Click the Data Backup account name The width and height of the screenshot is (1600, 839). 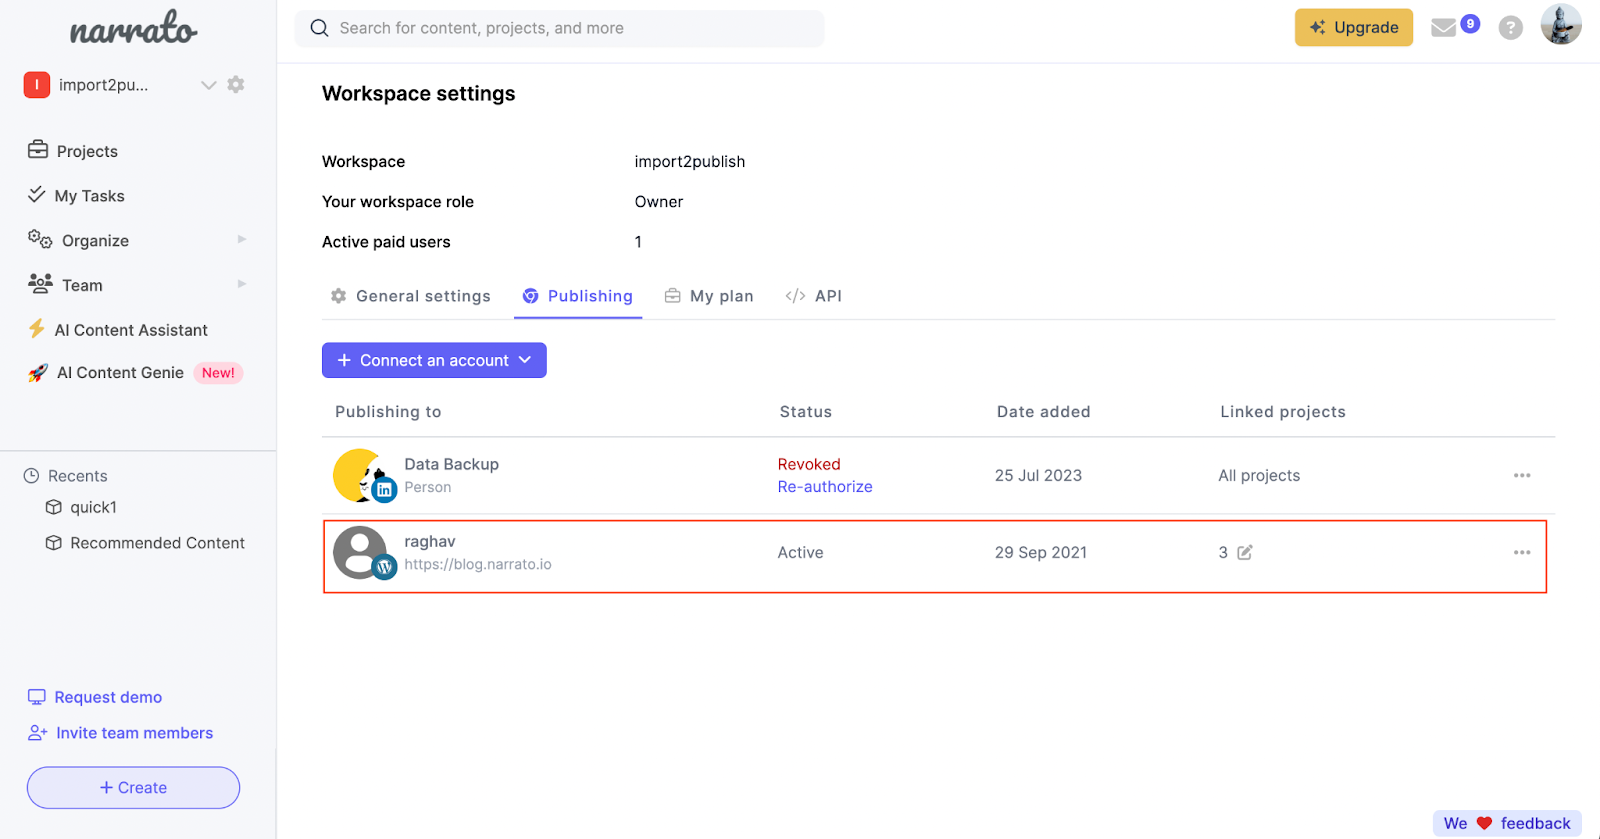(x=451, y=464)
